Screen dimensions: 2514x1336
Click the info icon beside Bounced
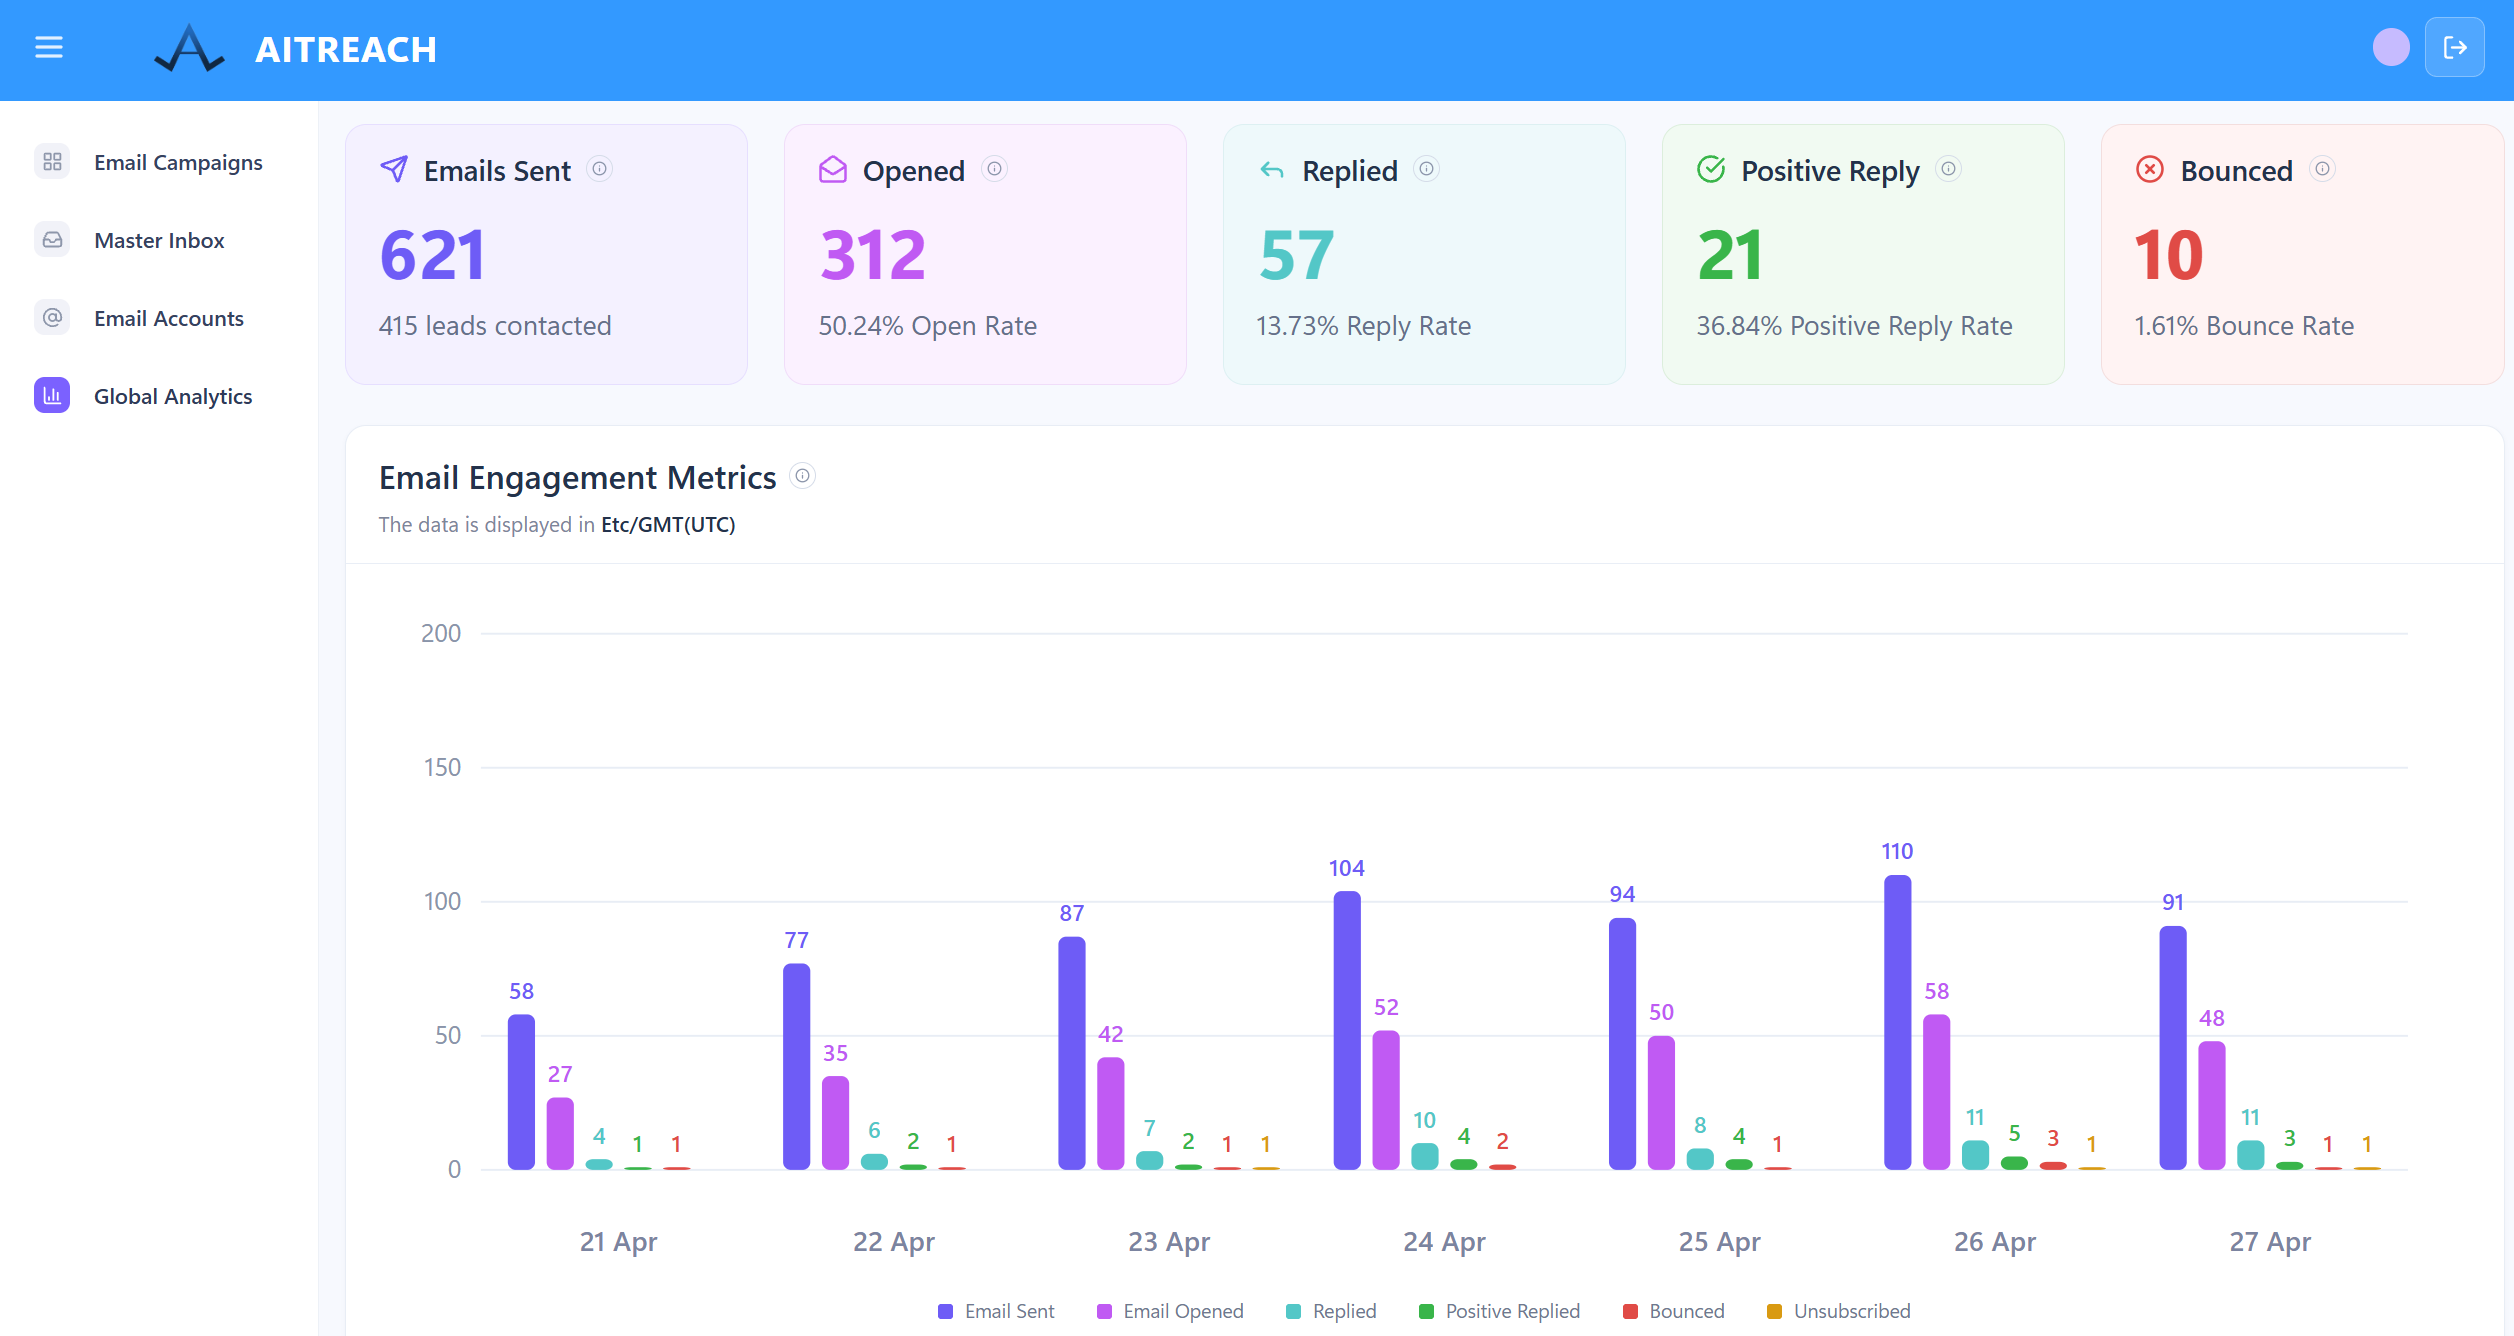(2322, 169)
